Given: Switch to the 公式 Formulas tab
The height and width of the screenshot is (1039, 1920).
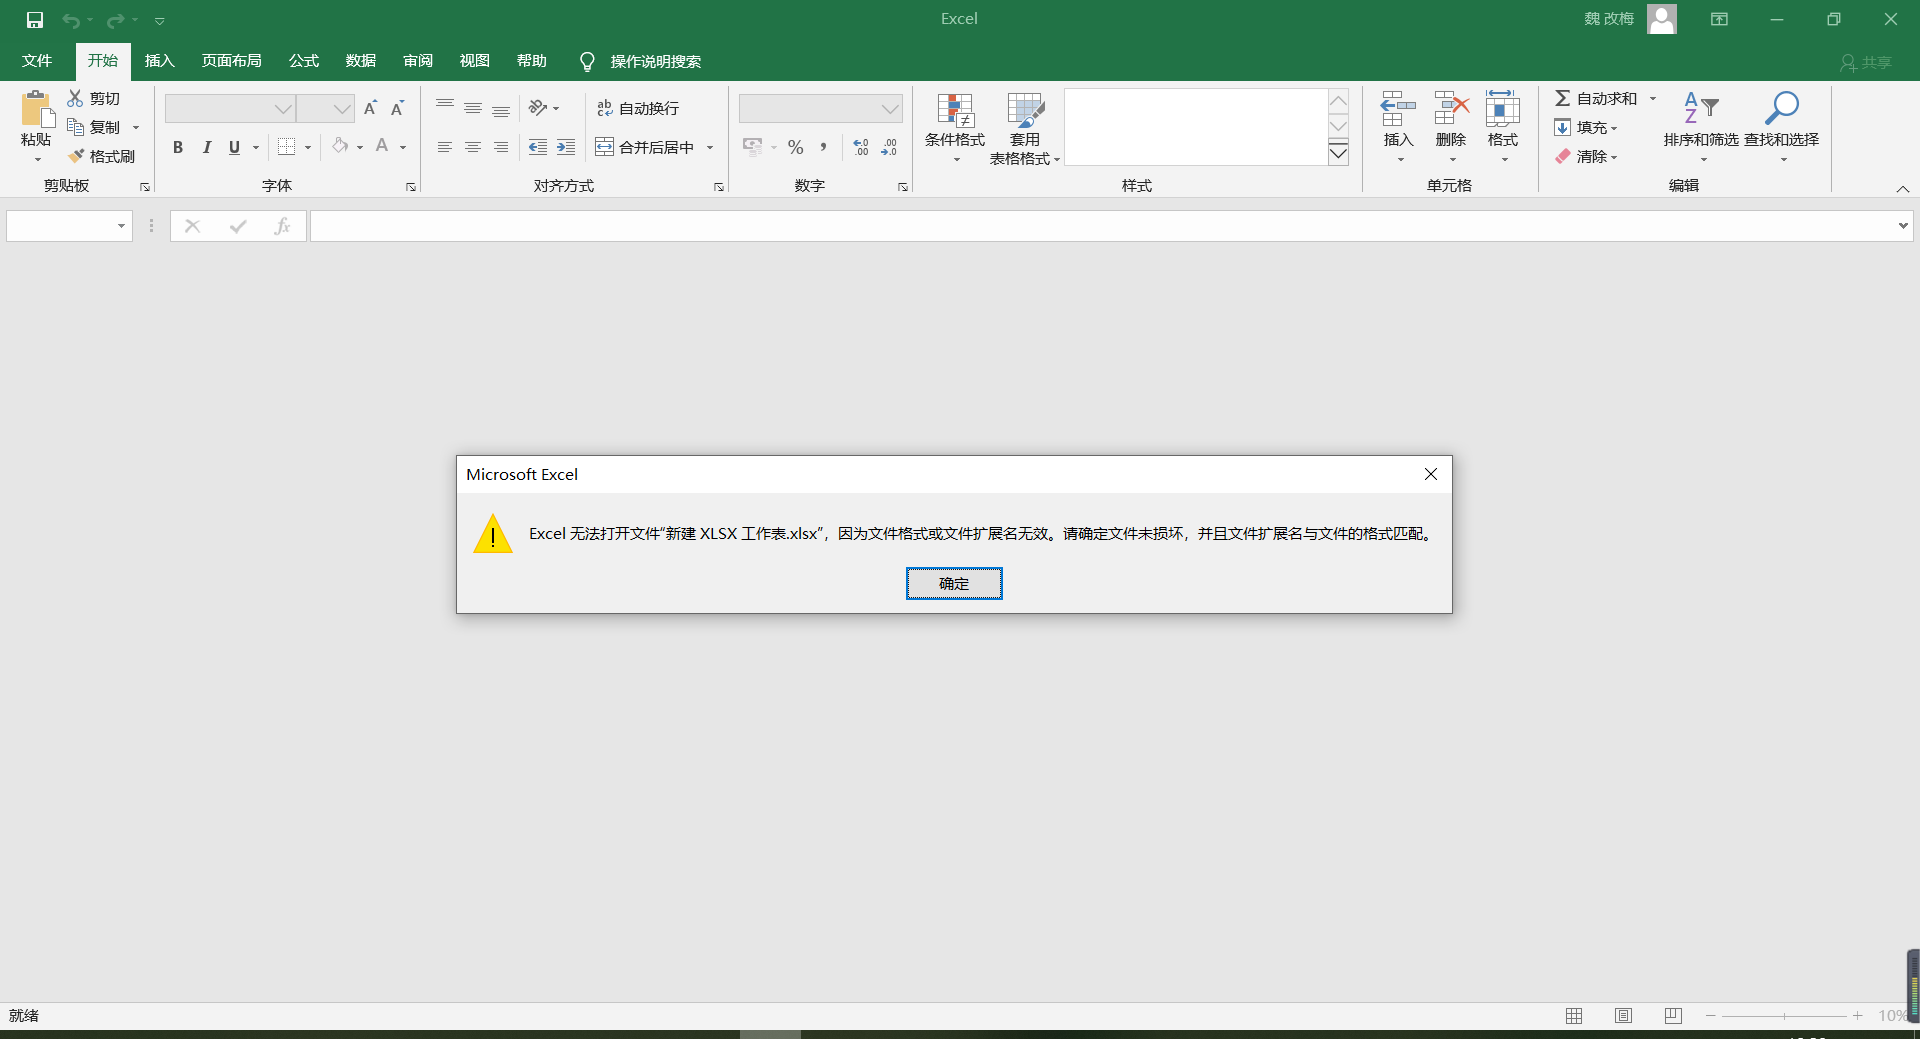Looking at the screenshot, I should click(304, 61).
